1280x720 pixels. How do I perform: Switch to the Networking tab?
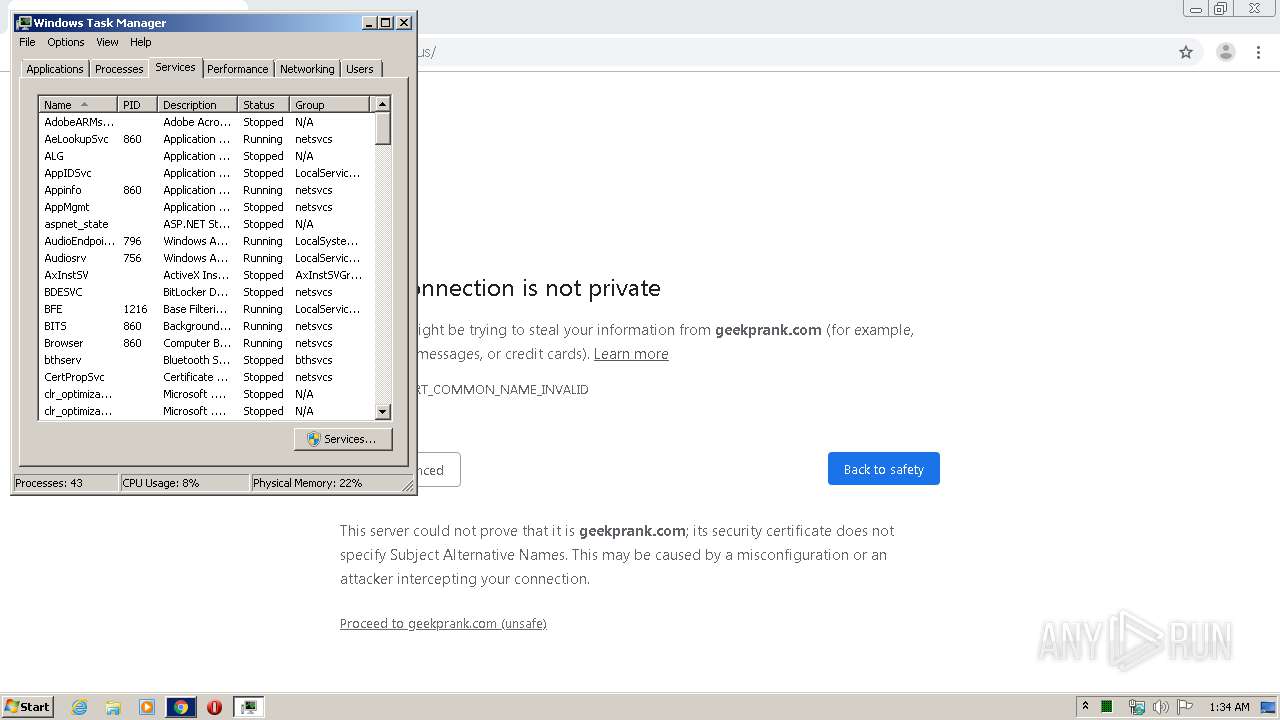307,69
